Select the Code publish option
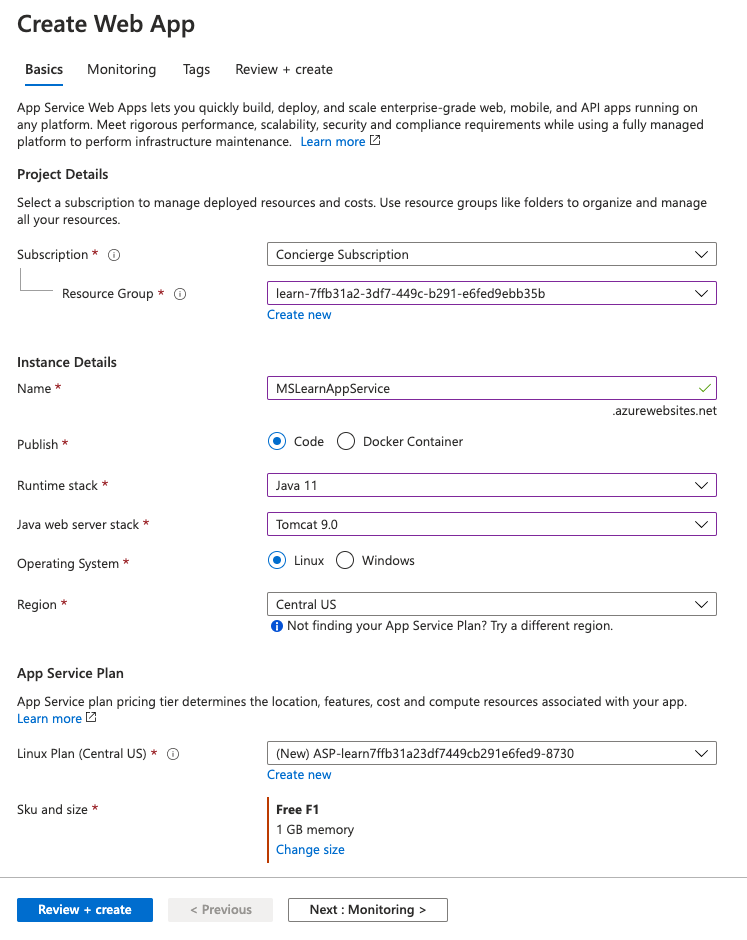The height and width of the screenshot is (940, 747). point(277,441)
